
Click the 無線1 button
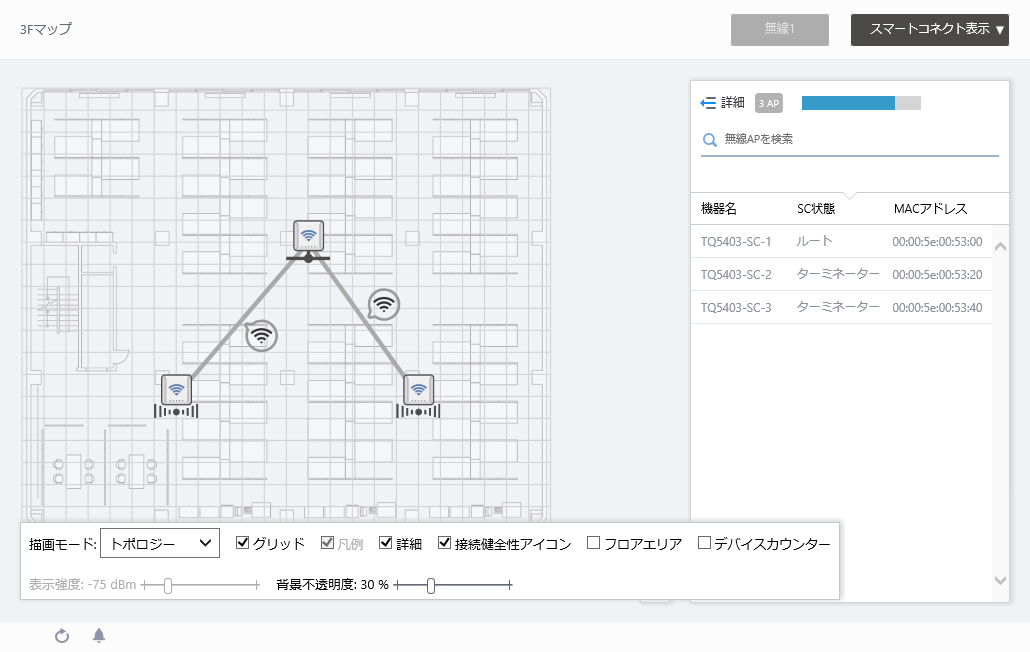coord(780,30)
